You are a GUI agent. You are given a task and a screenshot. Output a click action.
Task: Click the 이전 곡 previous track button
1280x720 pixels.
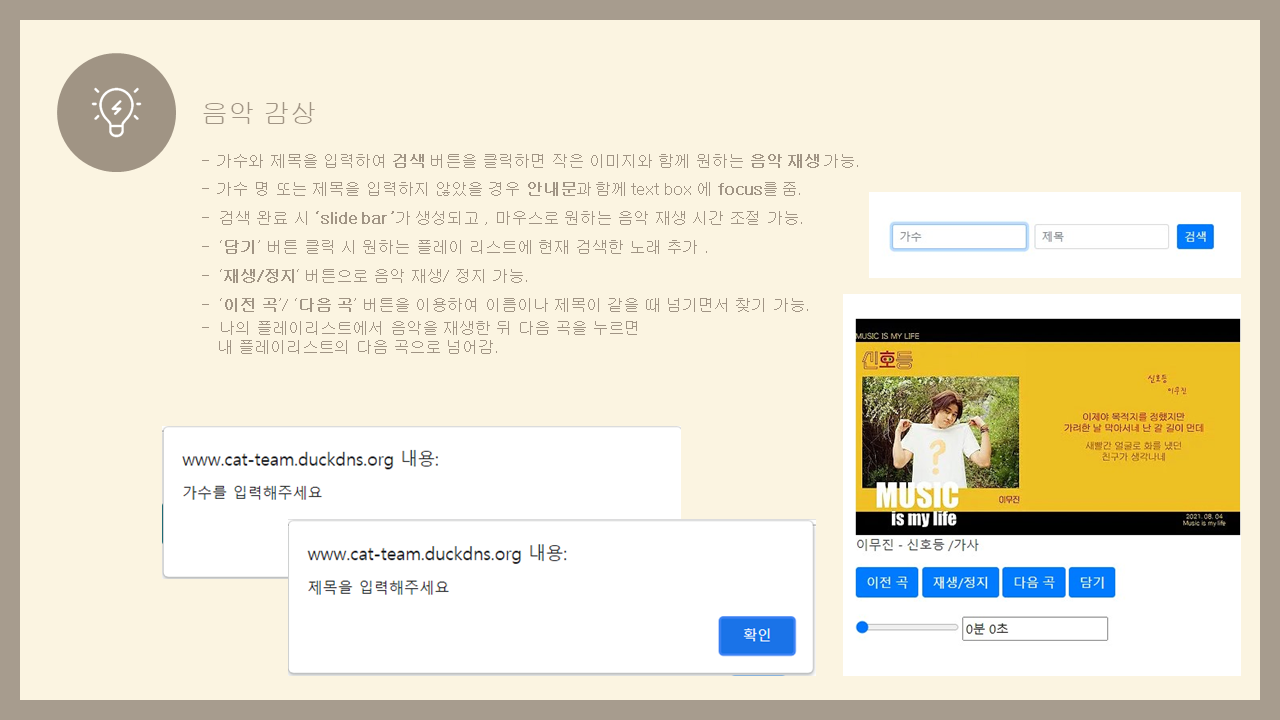pos(886,582)
